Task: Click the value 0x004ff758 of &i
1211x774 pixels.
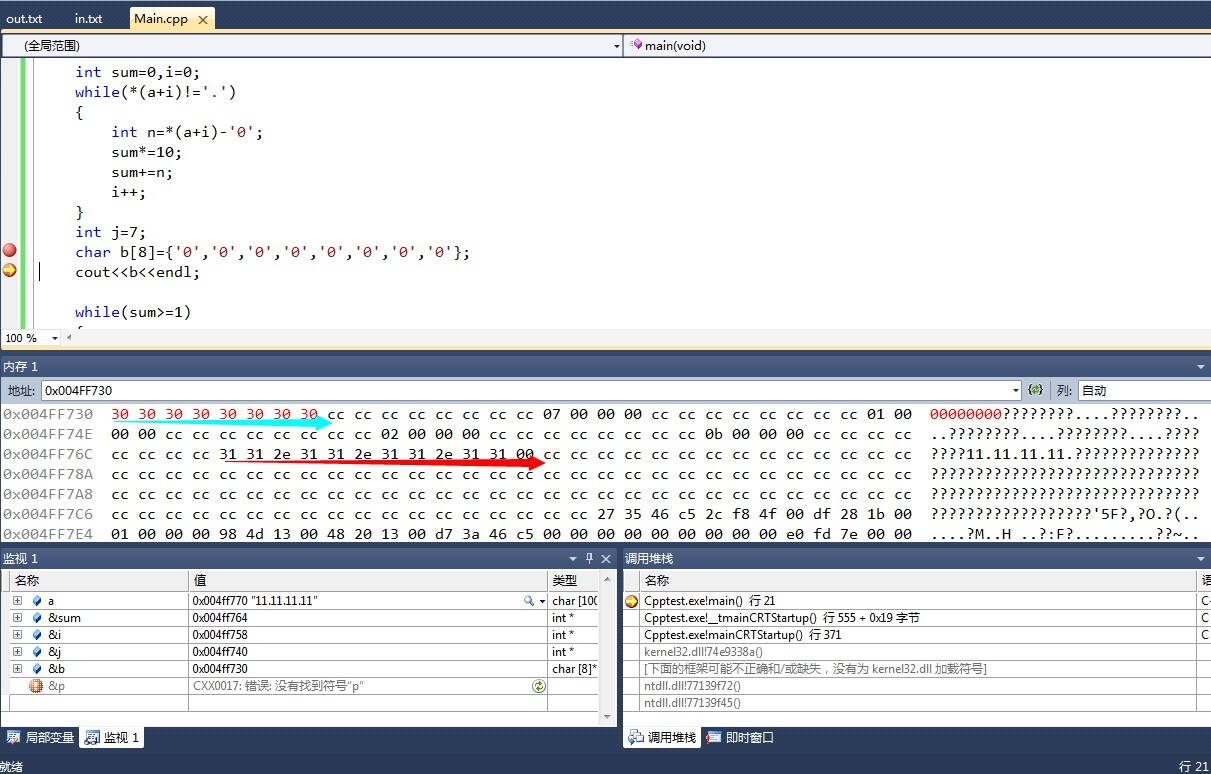Action: click(220, 635)
